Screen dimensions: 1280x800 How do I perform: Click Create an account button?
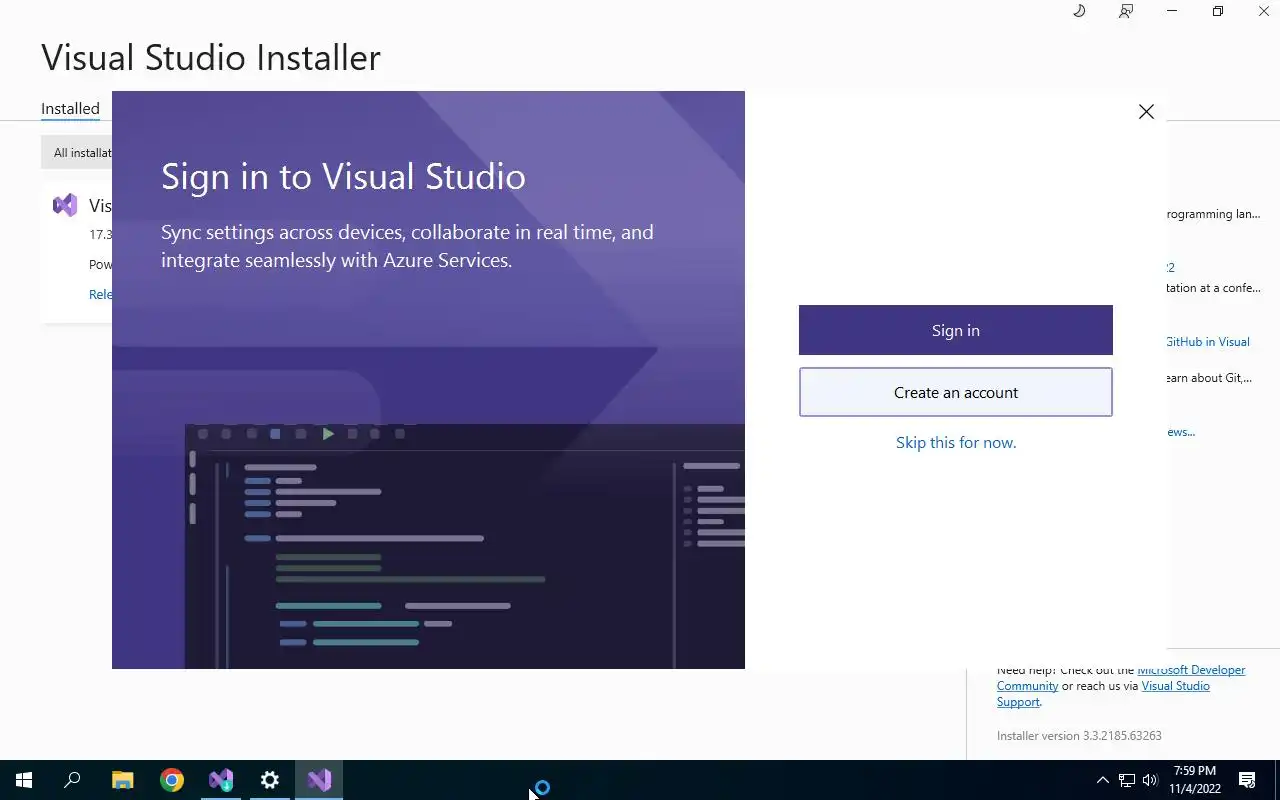(955, 392)
